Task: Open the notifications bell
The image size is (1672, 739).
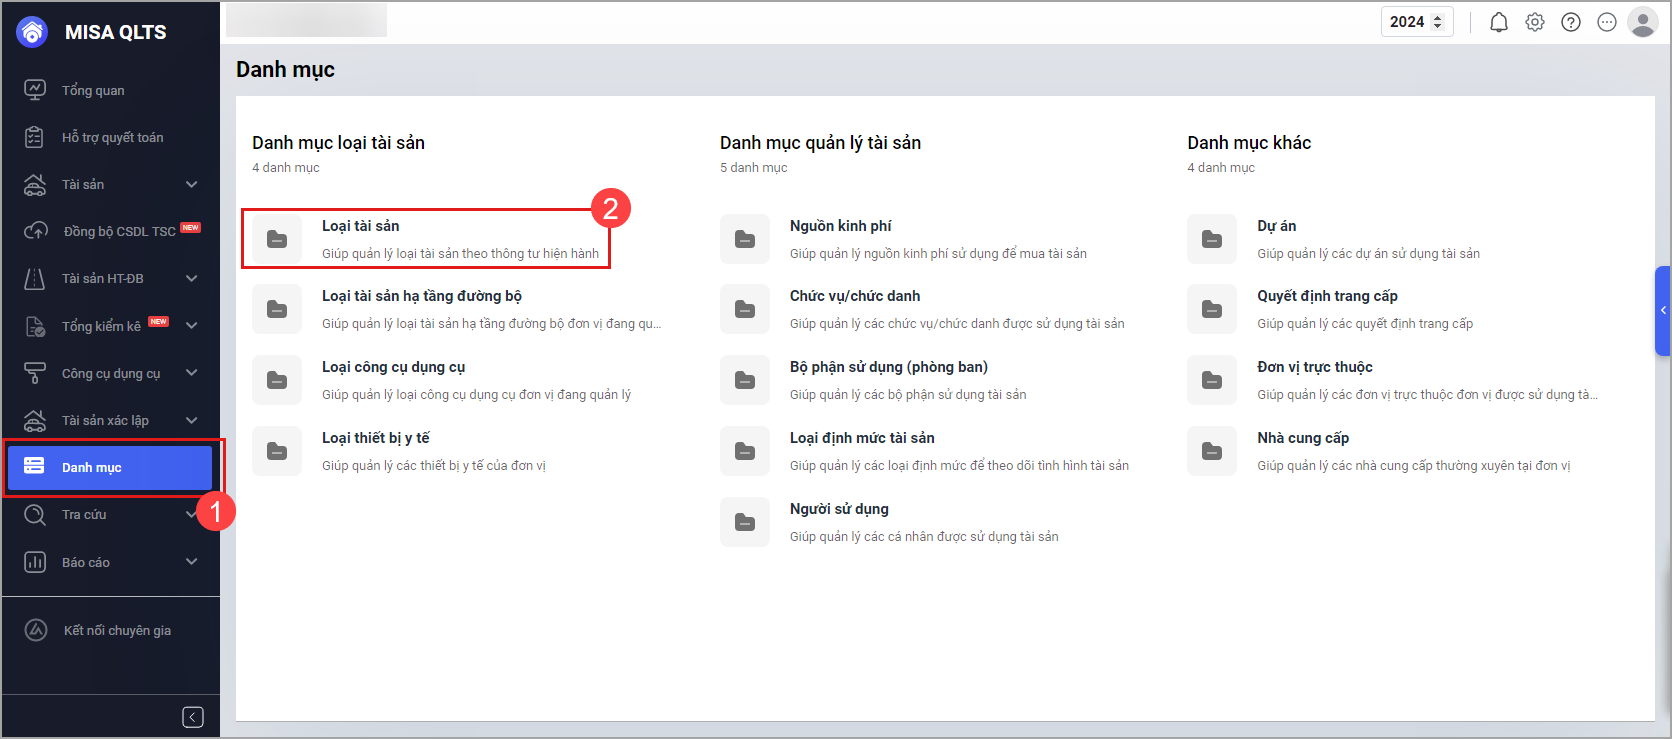Action: point(1499,22)
